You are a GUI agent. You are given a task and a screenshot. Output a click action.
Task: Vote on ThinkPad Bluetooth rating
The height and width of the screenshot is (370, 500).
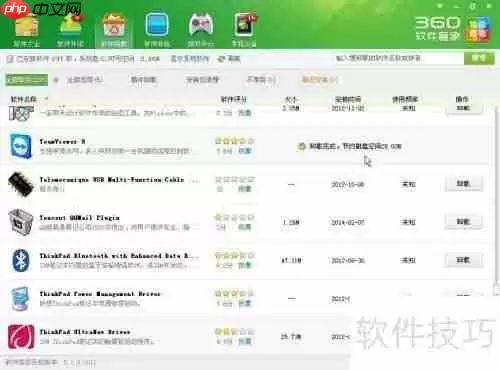(245, 265)
